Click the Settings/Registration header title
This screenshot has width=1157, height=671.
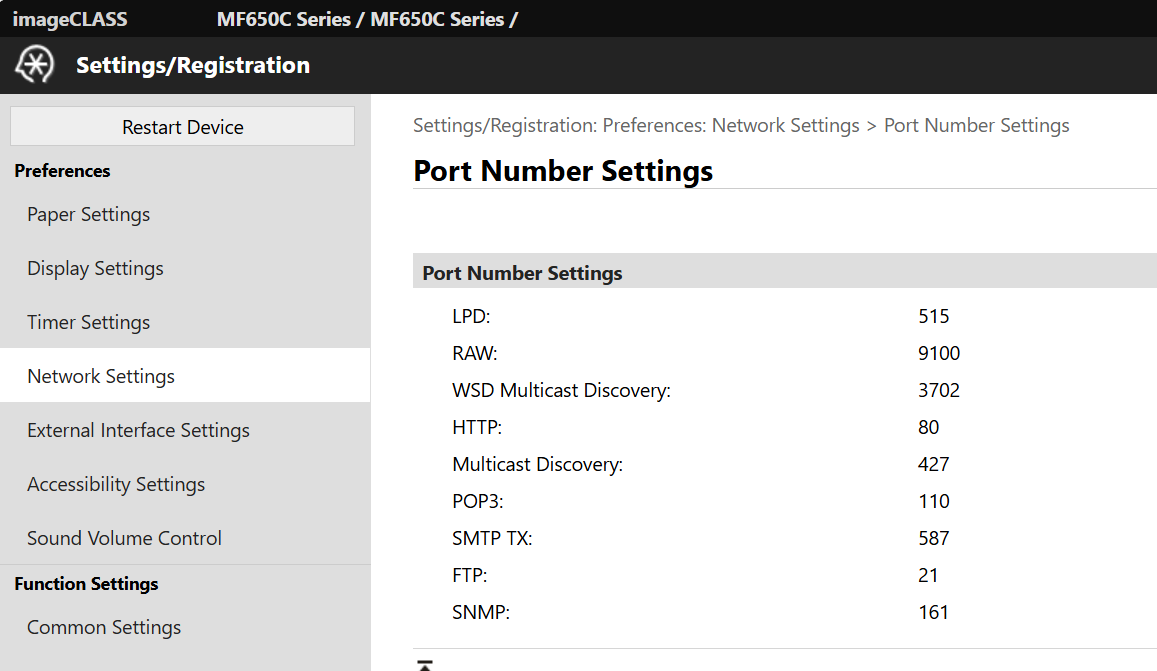point(193,66)
